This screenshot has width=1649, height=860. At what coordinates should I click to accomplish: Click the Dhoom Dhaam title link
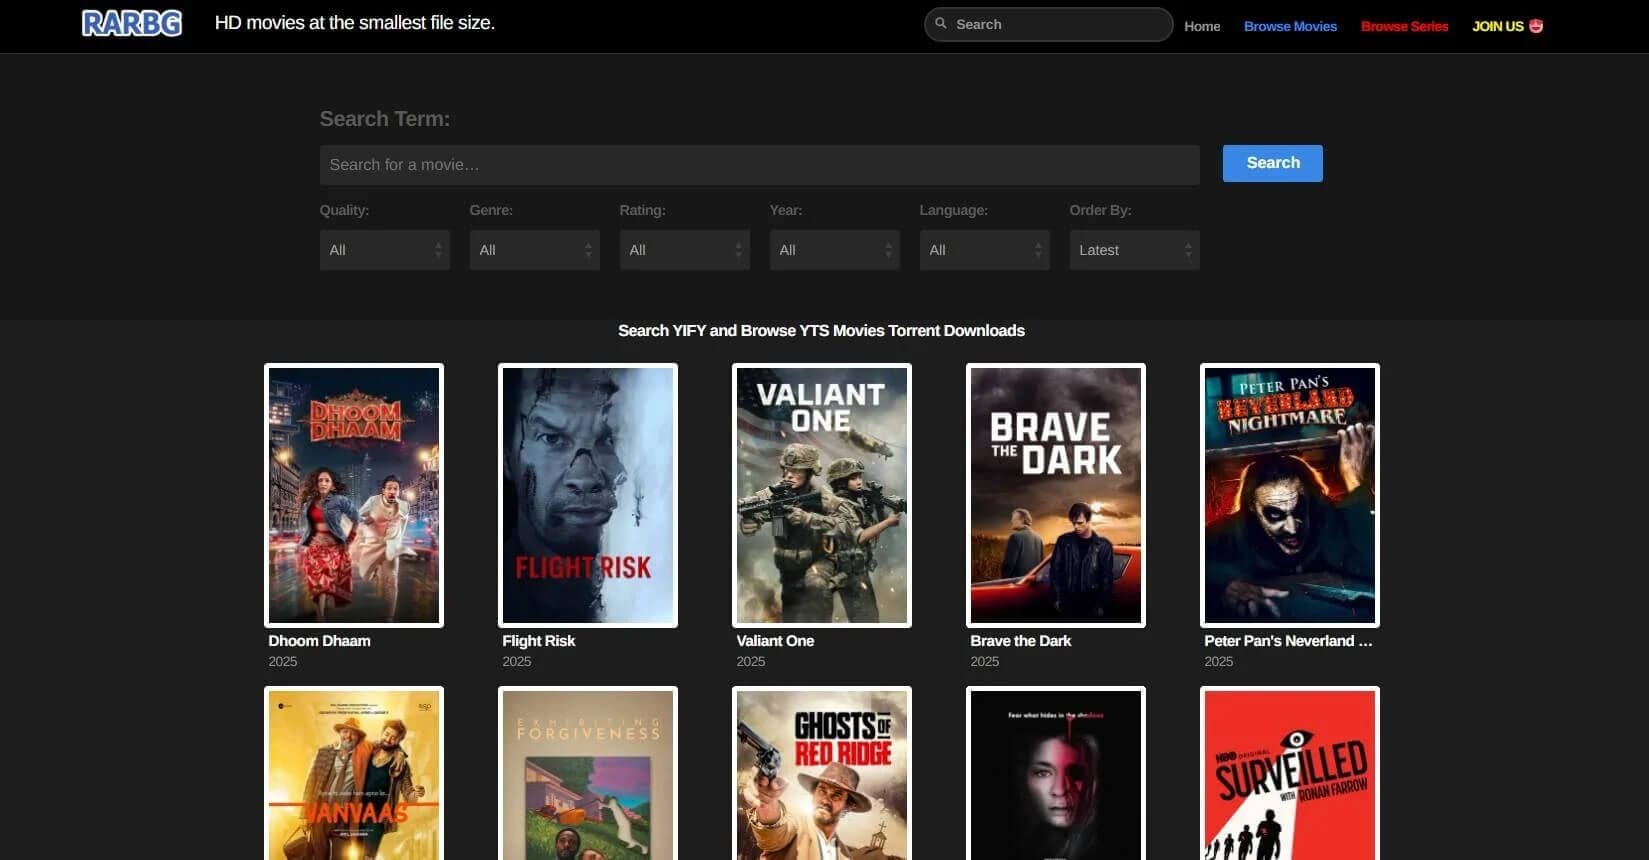tap(319, 641)
